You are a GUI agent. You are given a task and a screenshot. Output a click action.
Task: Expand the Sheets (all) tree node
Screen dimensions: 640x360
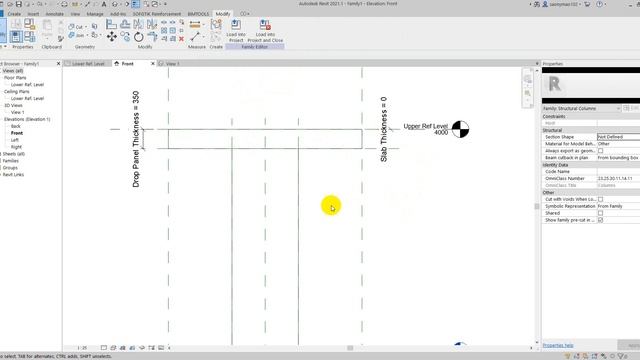tap(1, 154)
